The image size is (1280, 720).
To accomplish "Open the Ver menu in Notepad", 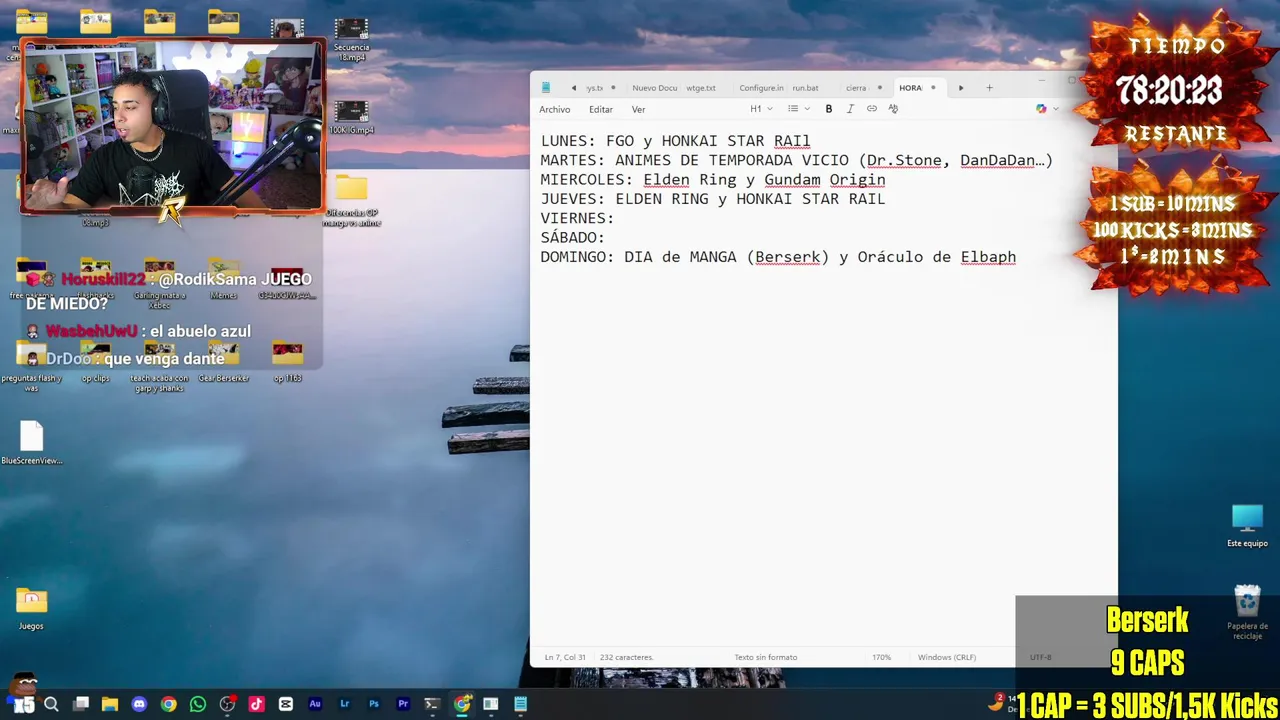I will (x=638, y=109).
